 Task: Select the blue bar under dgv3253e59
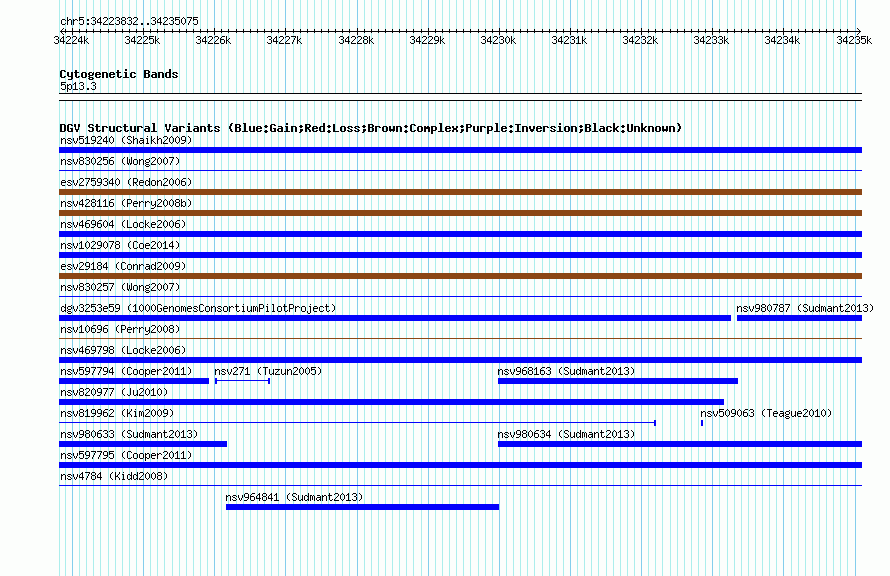[x=395, y=318]
